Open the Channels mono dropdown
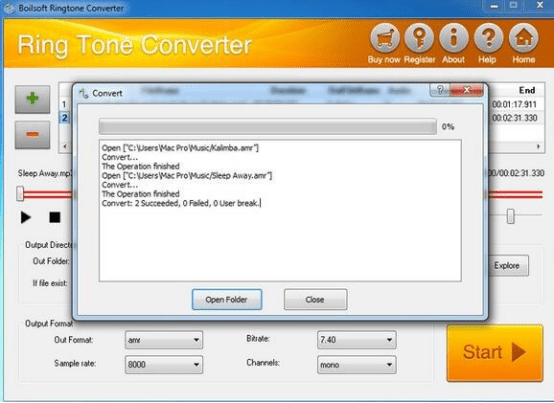The height and width of the screenshot is (403, 554). [356, 365]
